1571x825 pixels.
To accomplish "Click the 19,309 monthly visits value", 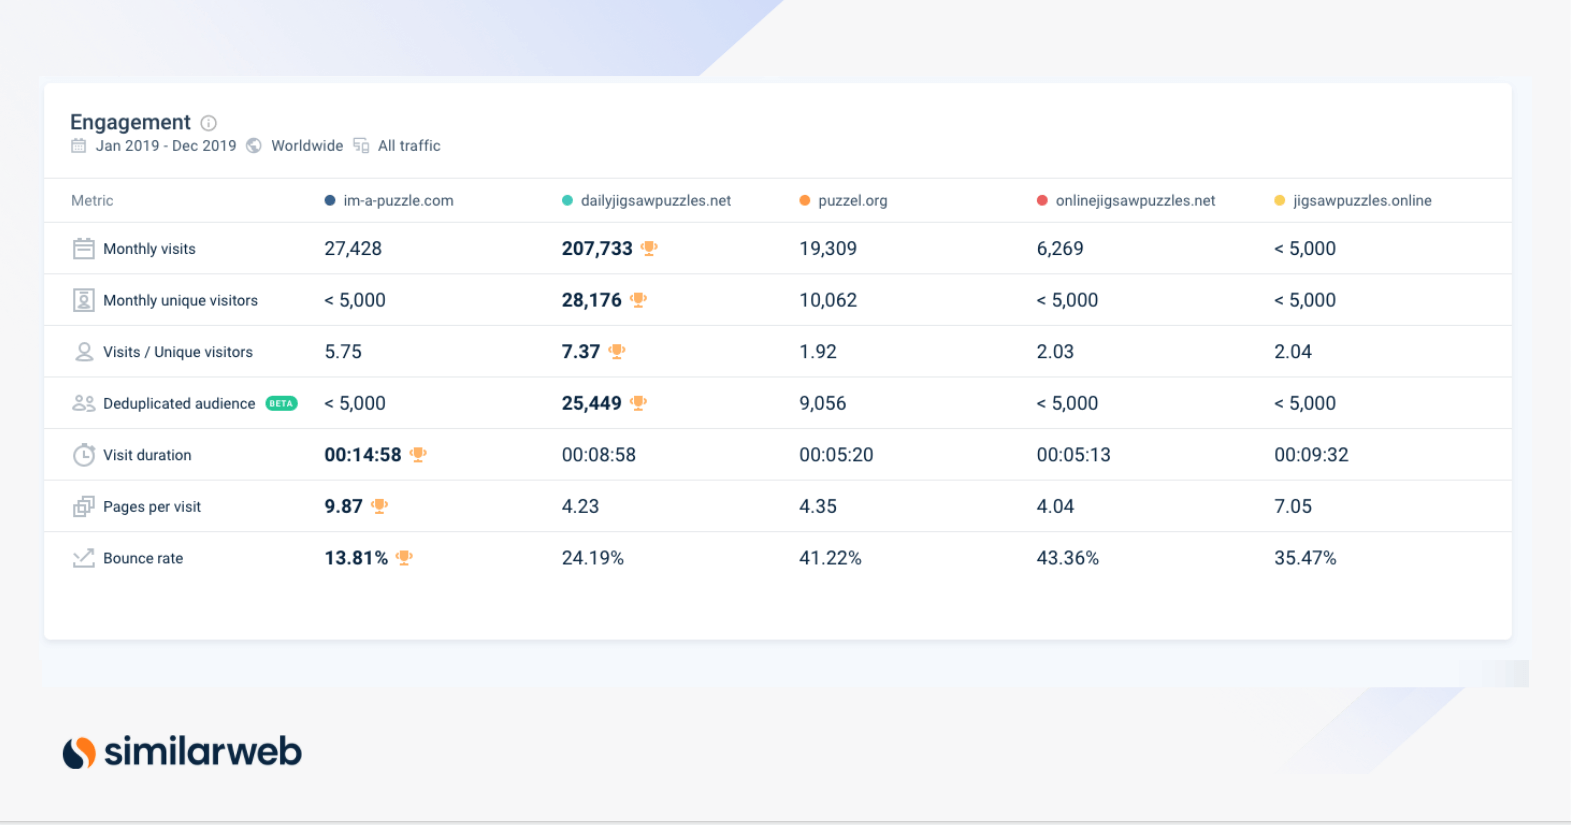I will [x=828, y=248].
